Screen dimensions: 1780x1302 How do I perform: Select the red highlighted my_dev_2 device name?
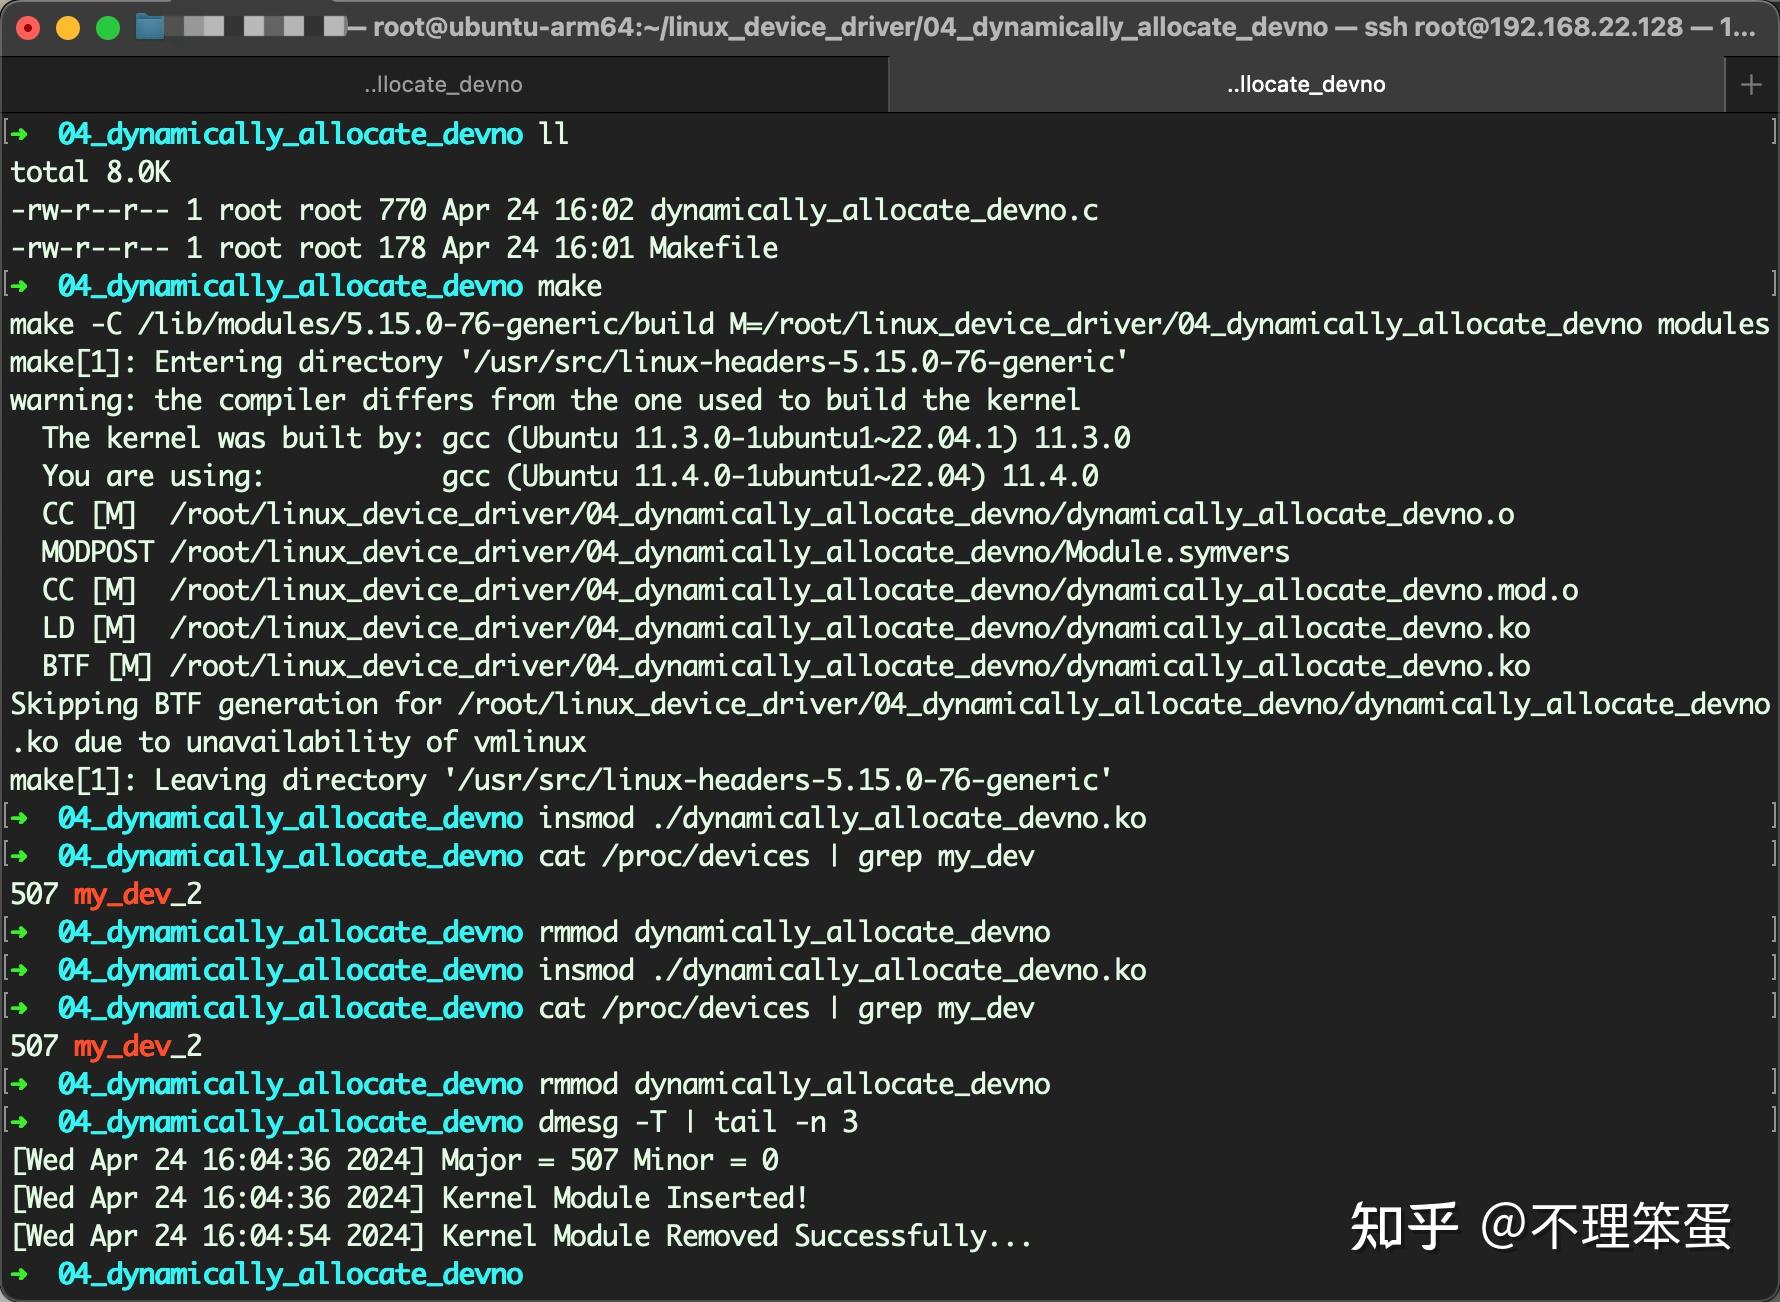(135, 893)
